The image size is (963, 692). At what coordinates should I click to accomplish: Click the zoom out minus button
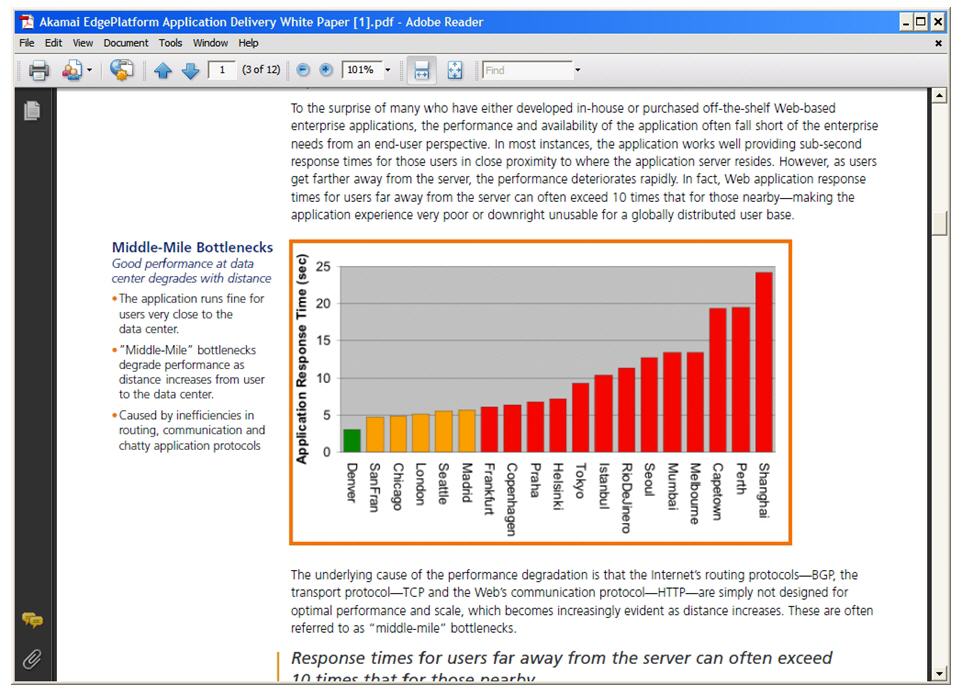(304, 70)
